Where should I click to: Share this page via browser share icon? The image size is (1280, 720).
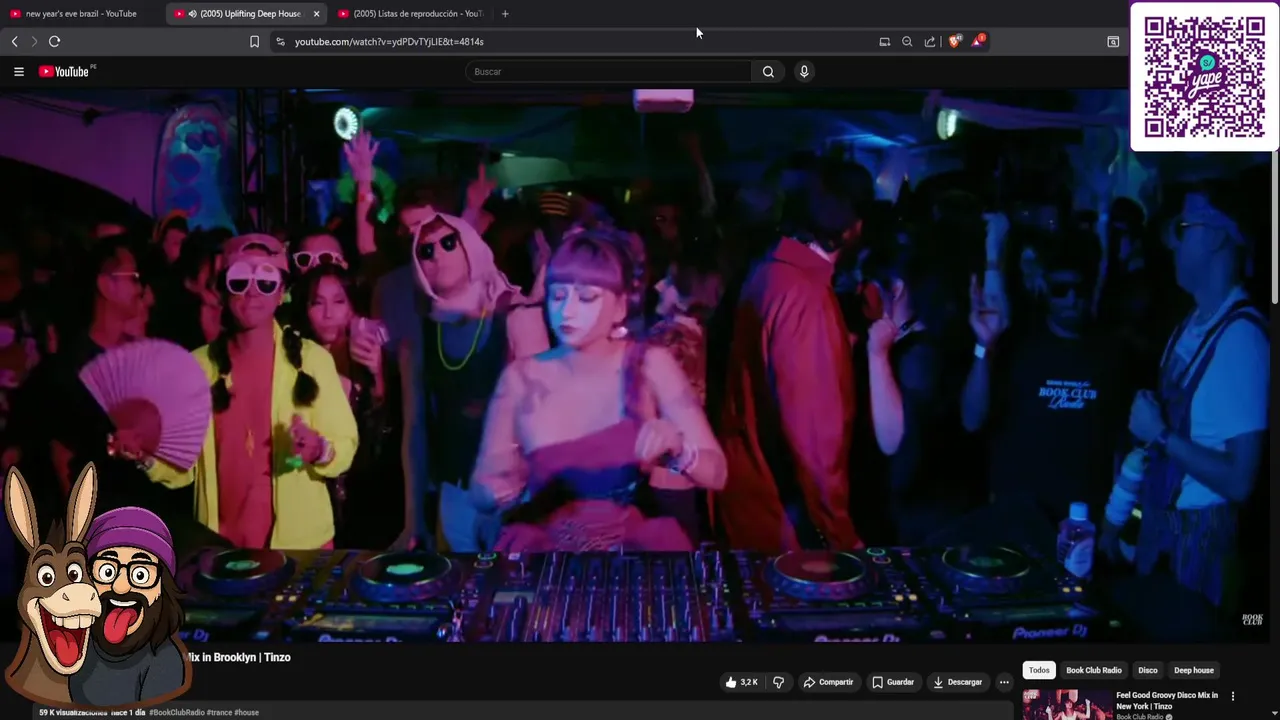click(x=930, y=41)
